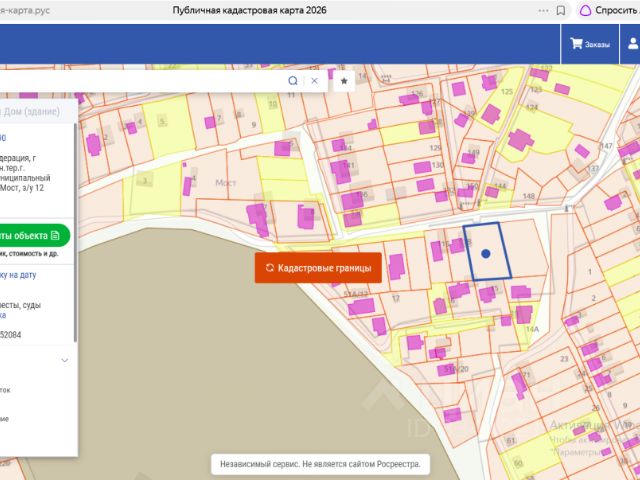Click the search magnifier icon

click(x=293, y=81)
